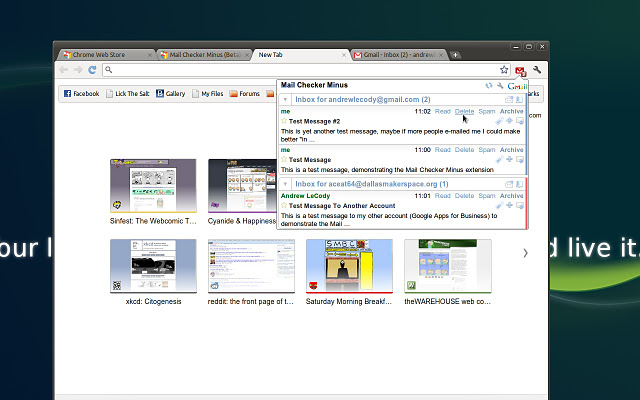Mark the 11:00 message as Read
Screen dimensions: 640x400
[x=442, y=150]
